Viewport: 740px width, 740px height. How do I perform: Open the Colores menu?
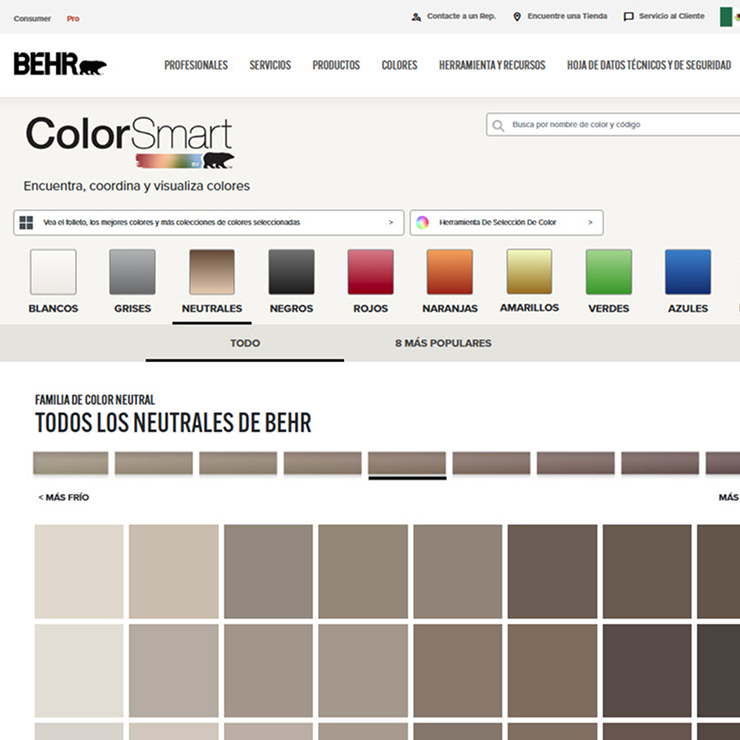[x=399, y=65]
